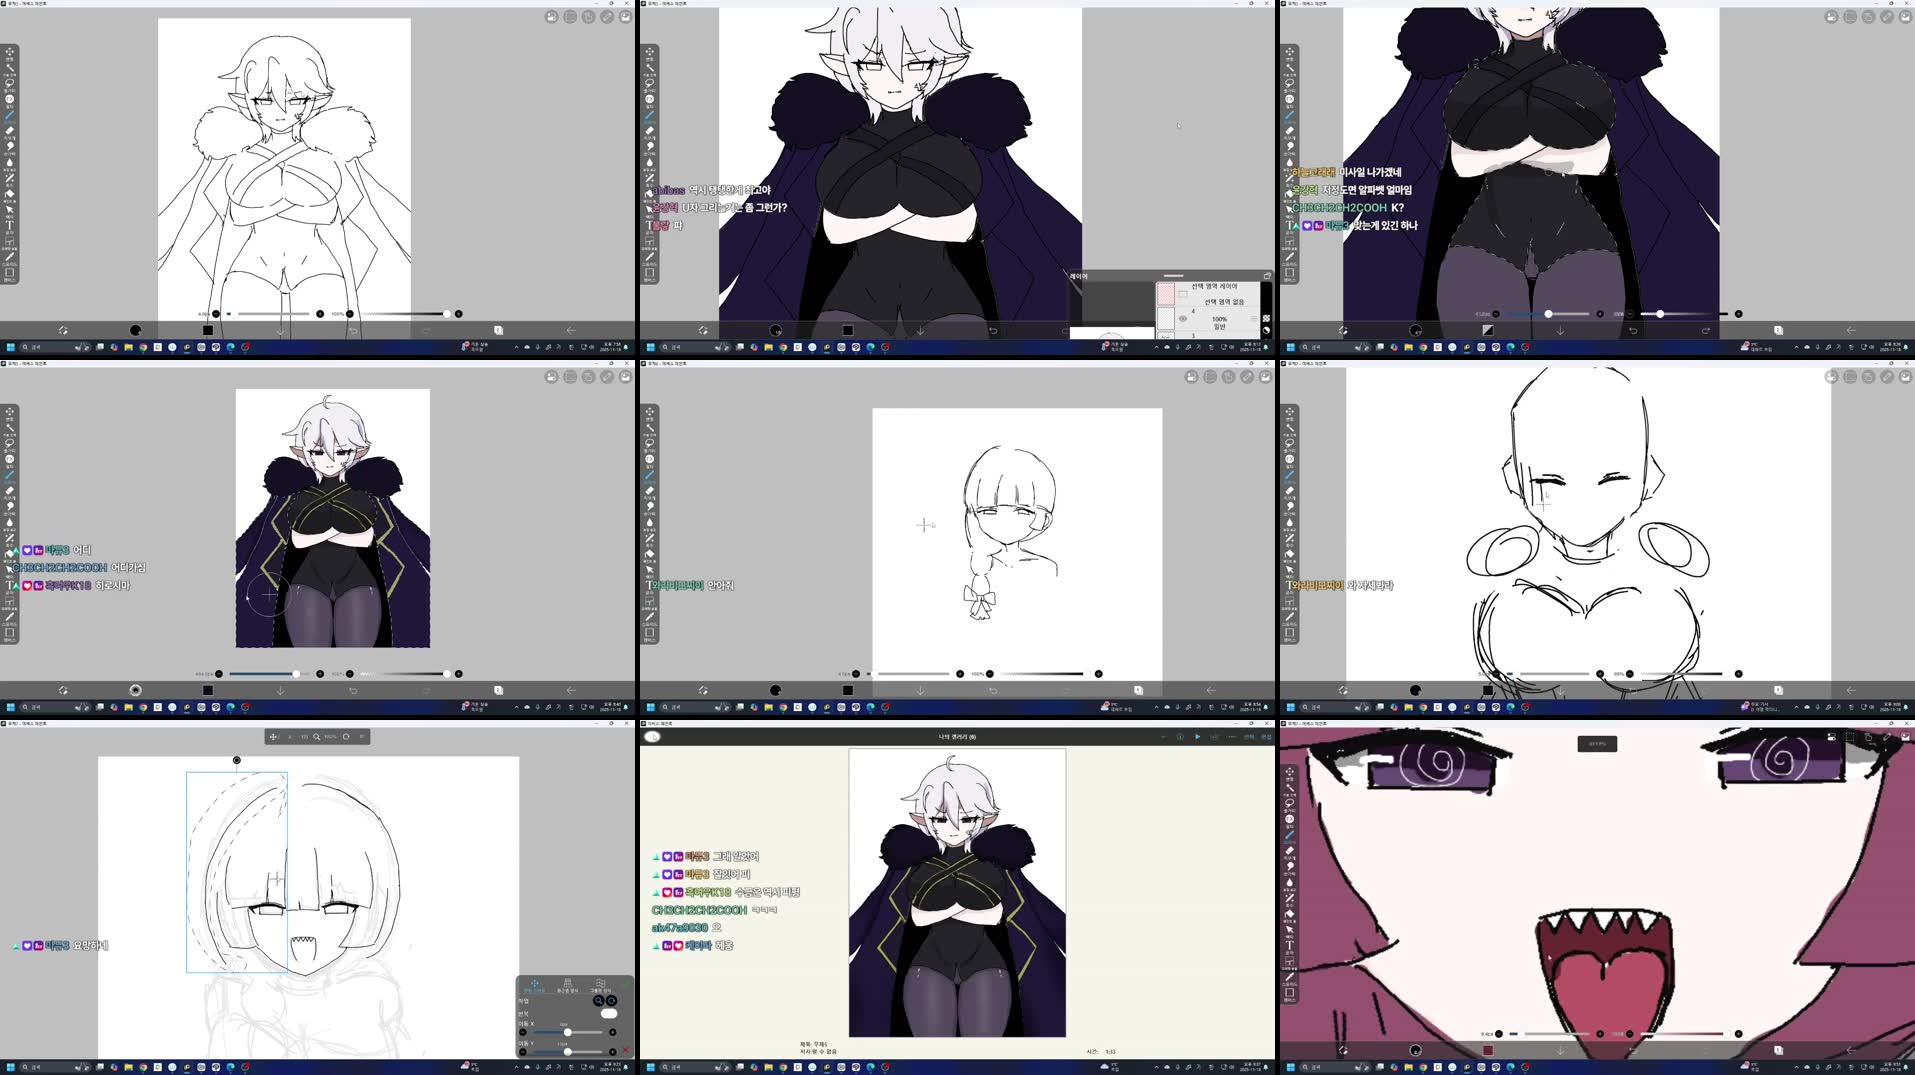Select the 선택 영역 레이어 layer entry

[x=1214, y=287]
